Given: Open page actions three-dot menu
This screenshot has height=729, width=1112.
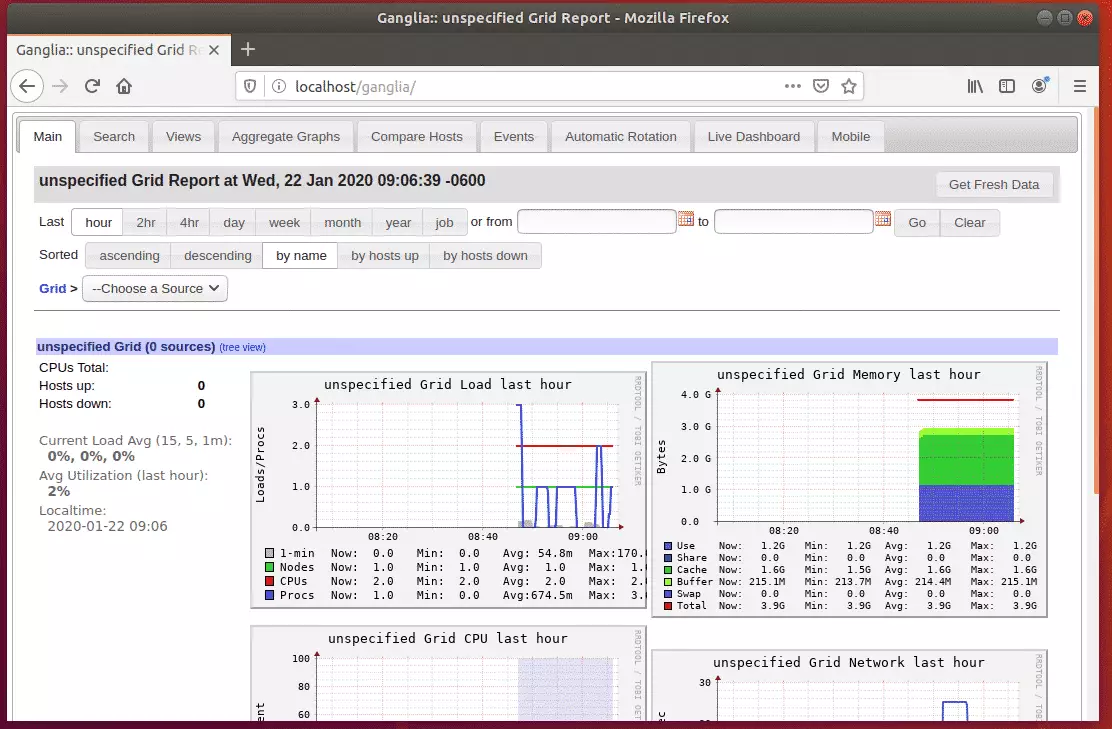Looking at the screenshot, I should point(793,87).
